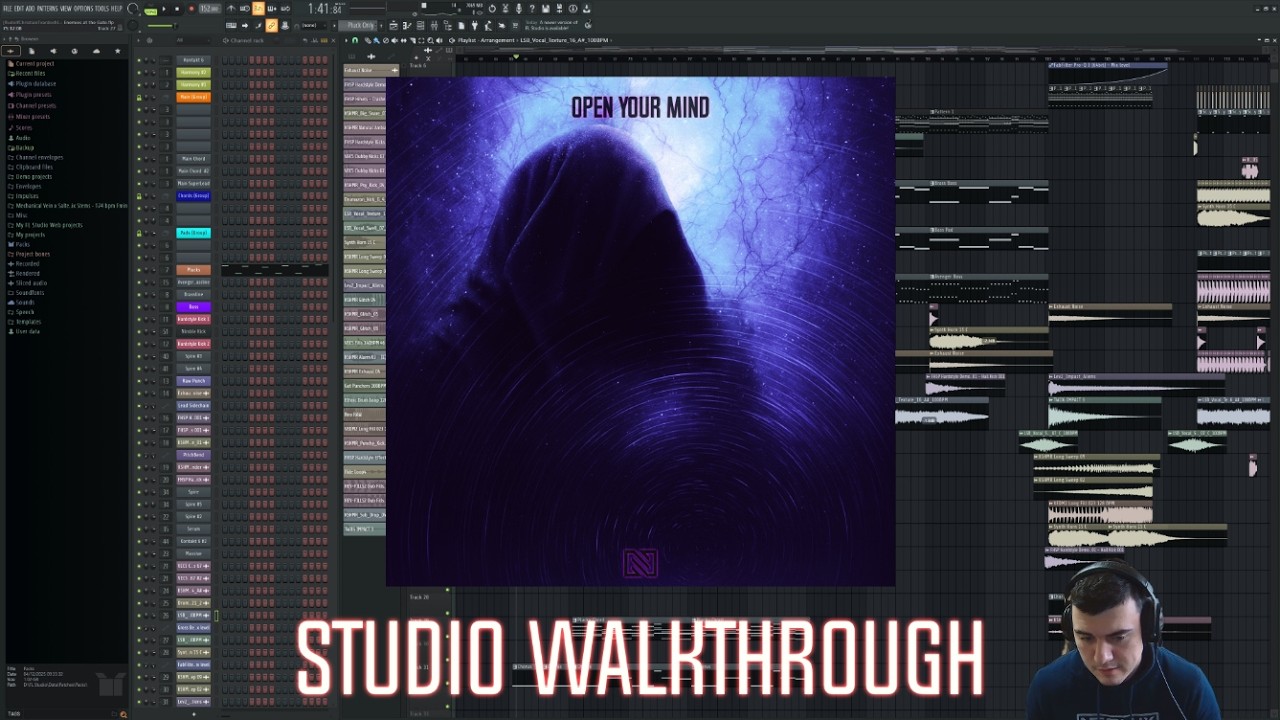Click the red Record button
The width and height of the screenshot is (1280, 720).
click(x=191, y=9)
